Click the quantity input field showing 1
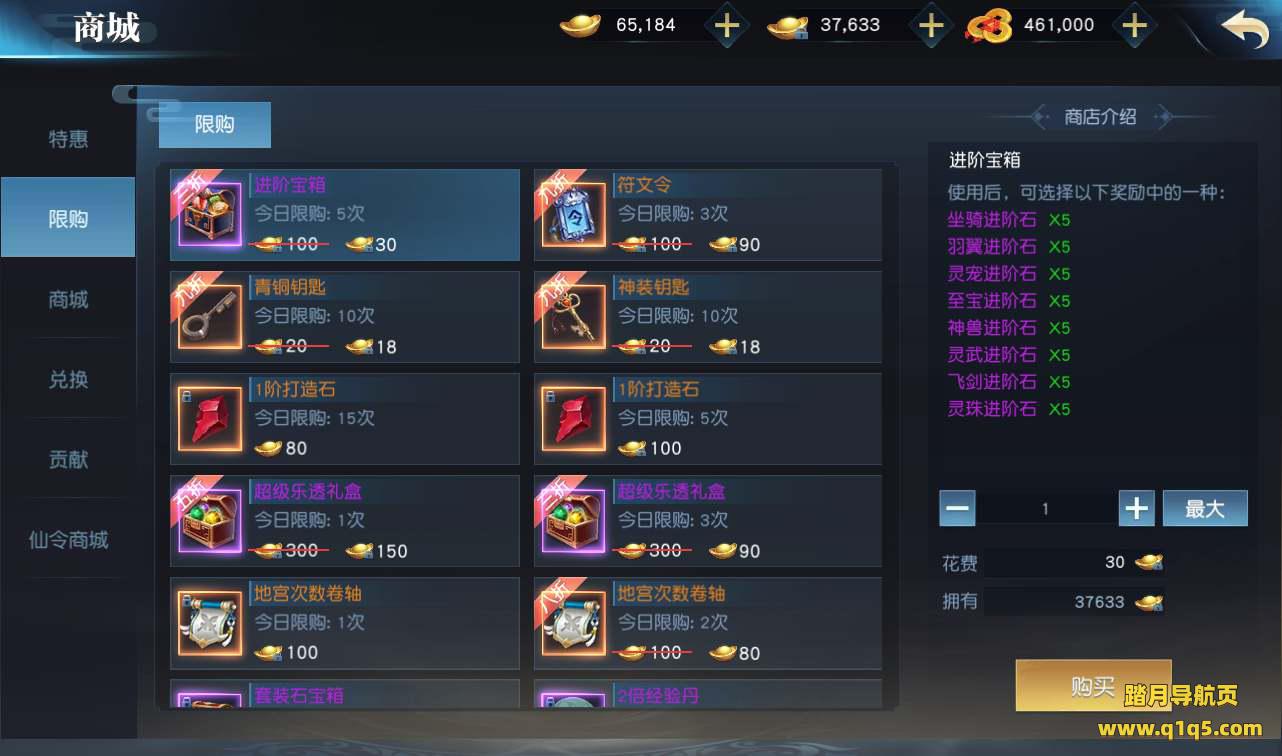Screen dimensions: 1282x756 [x=1046, y=508]
